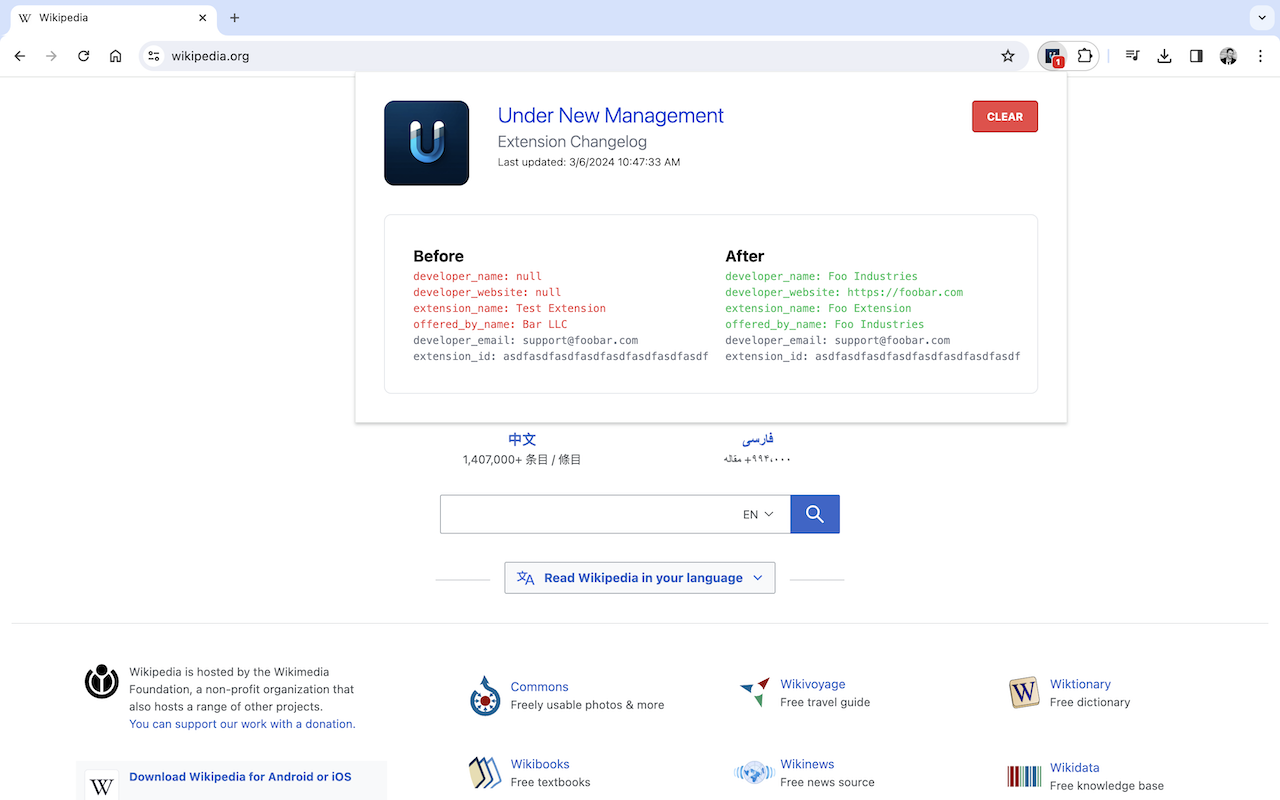Click the Wikivoyage logo

point(753,690)
